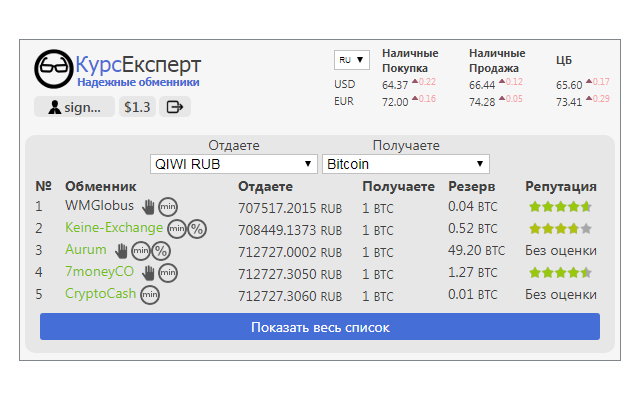640x400 pixels.
Task: Click the reserve value 0.52 BTC
Action: click(473, 228)
